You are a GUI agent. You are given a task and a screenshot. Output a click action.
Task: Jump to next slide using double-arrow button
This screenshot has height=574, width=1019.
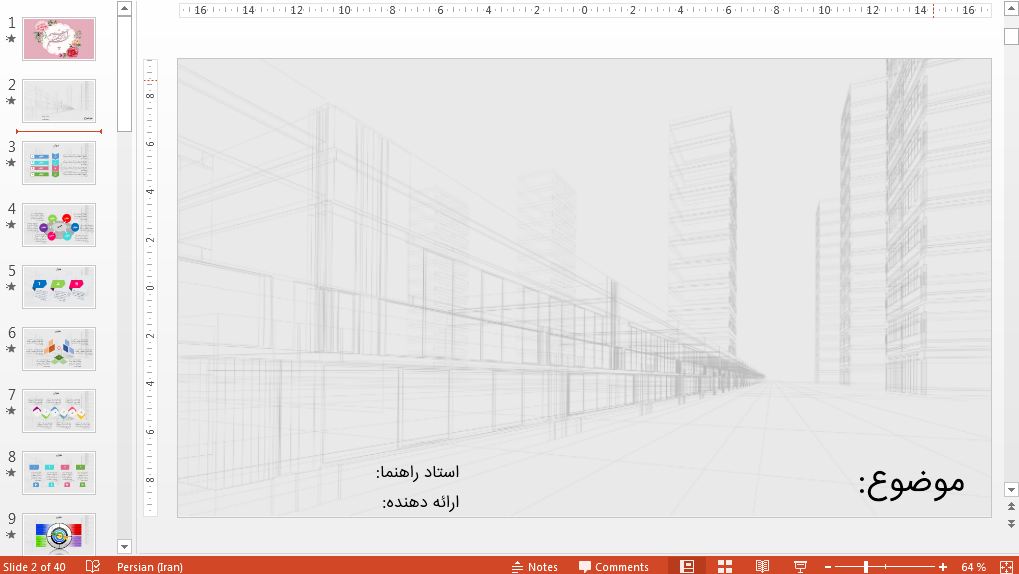[1011, 523]
